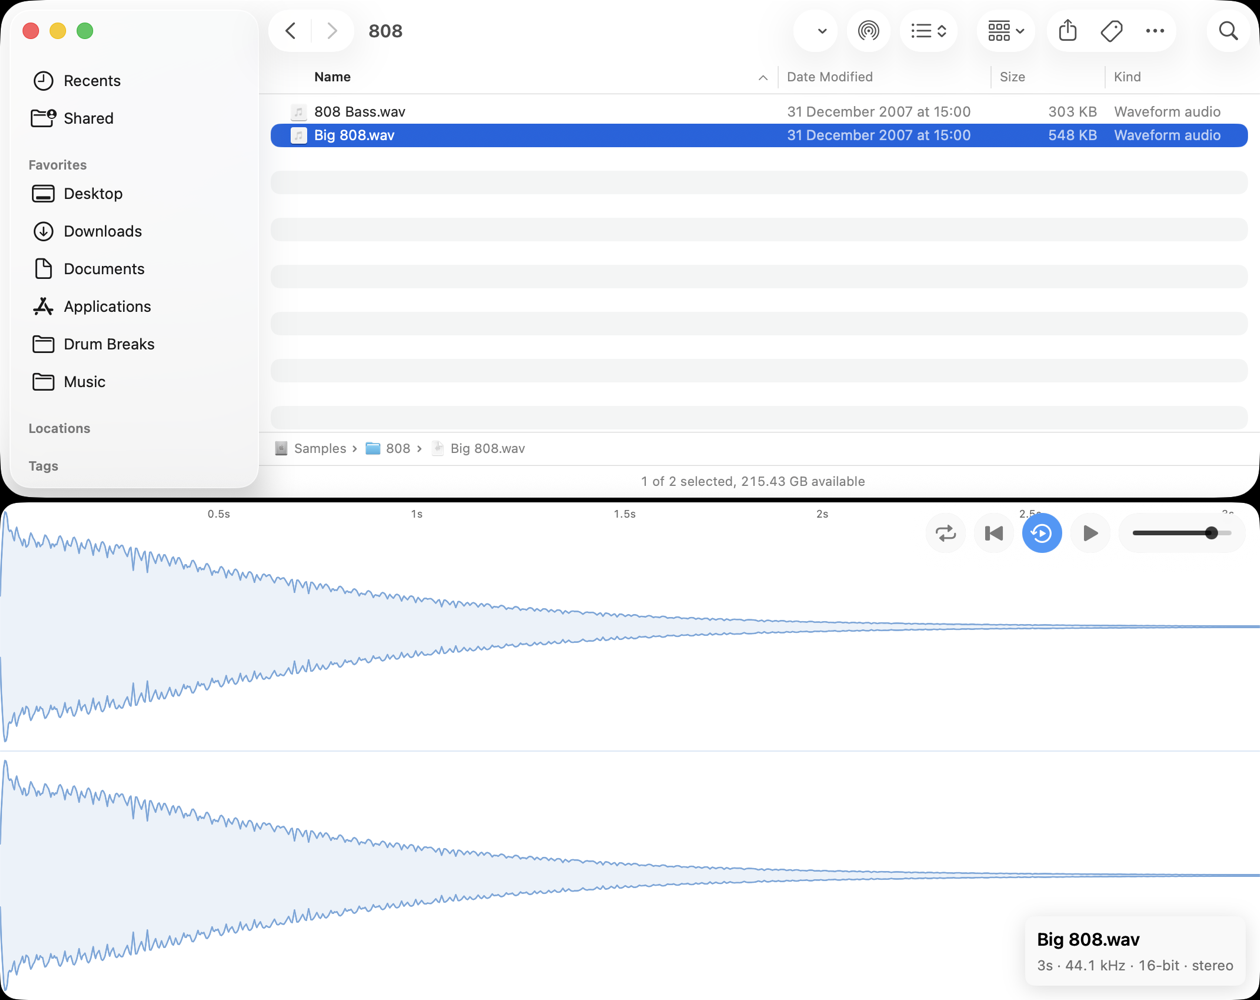1260x1000 pixels.
Task: Click the Date Modified column header
Action: (830, 77)
